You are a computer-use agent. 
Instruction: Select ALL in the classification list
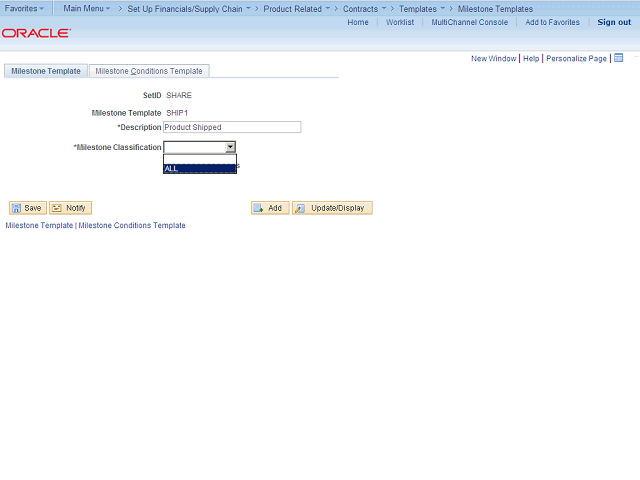(200, 169)
